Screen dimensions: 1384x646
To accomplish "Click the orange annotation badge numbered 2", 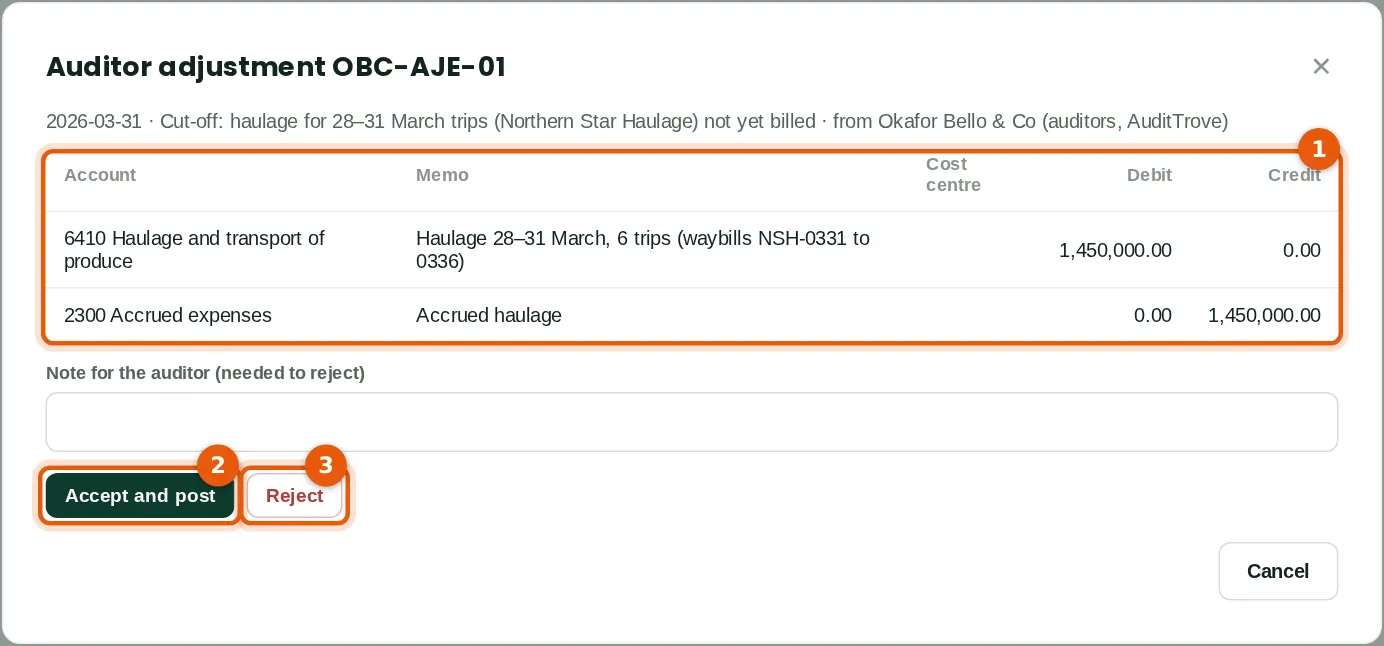I will point(218,466).
